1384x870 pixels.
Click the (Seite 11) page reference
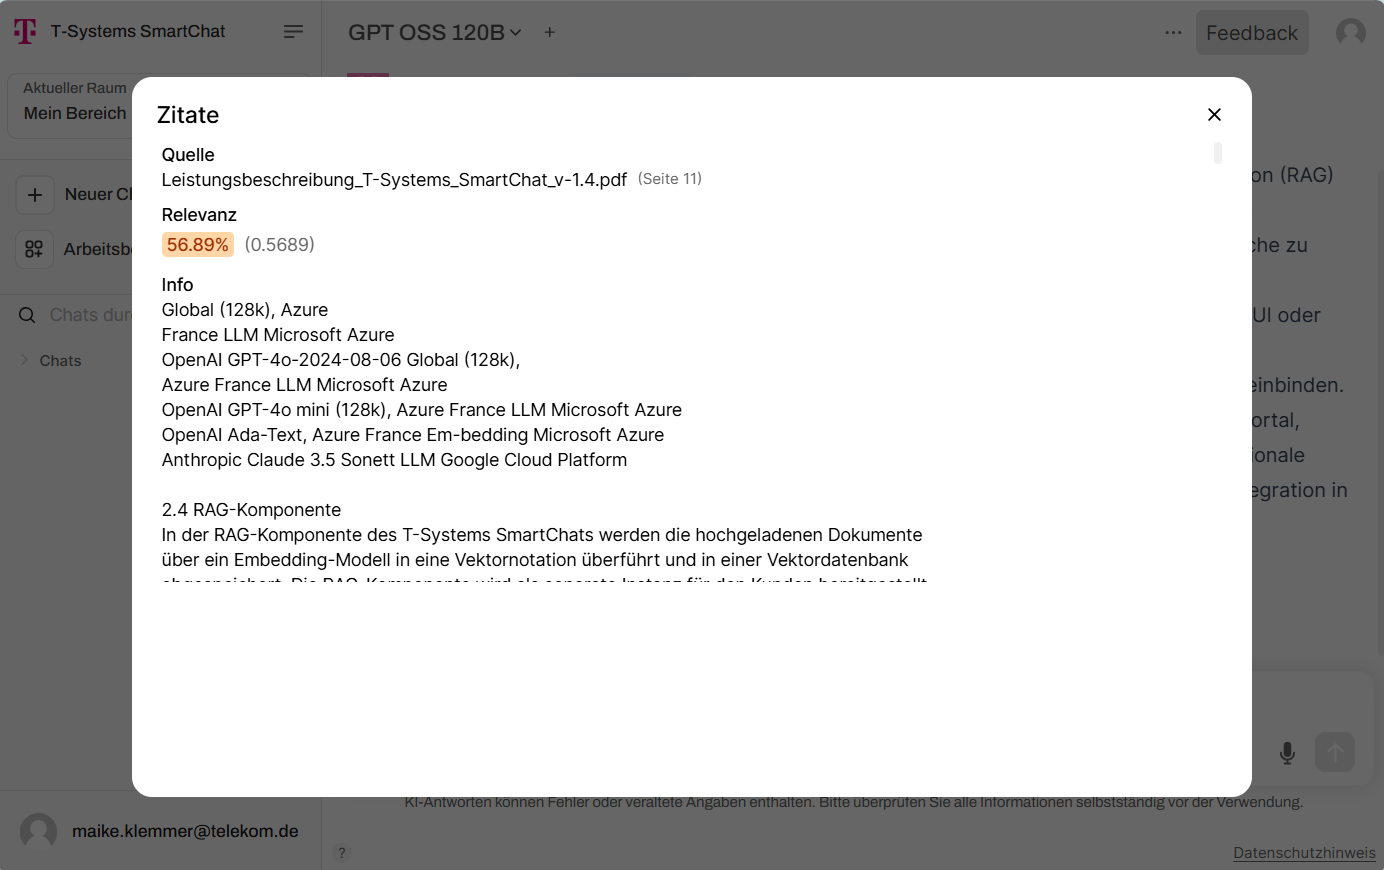click(670, 179)
